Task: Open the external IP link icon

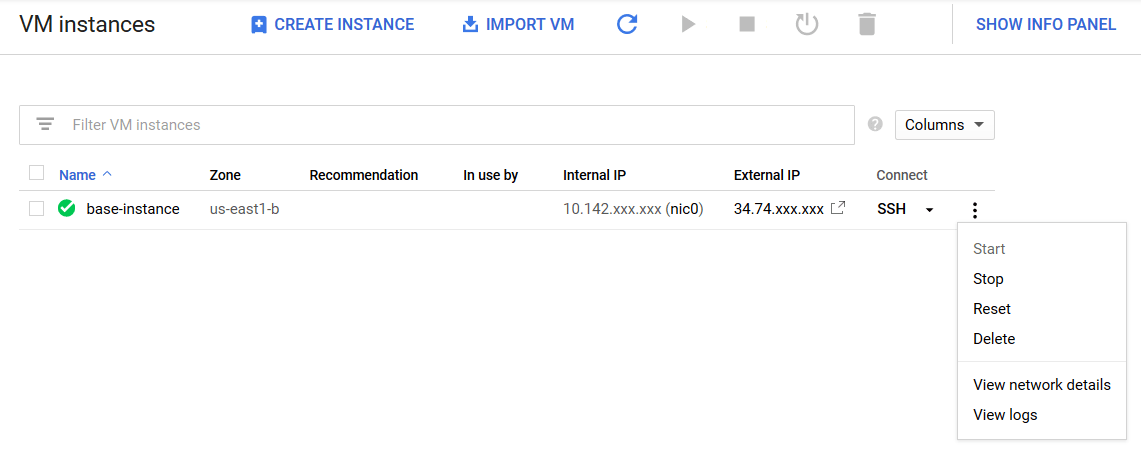Action: click(x=838, y=208)
